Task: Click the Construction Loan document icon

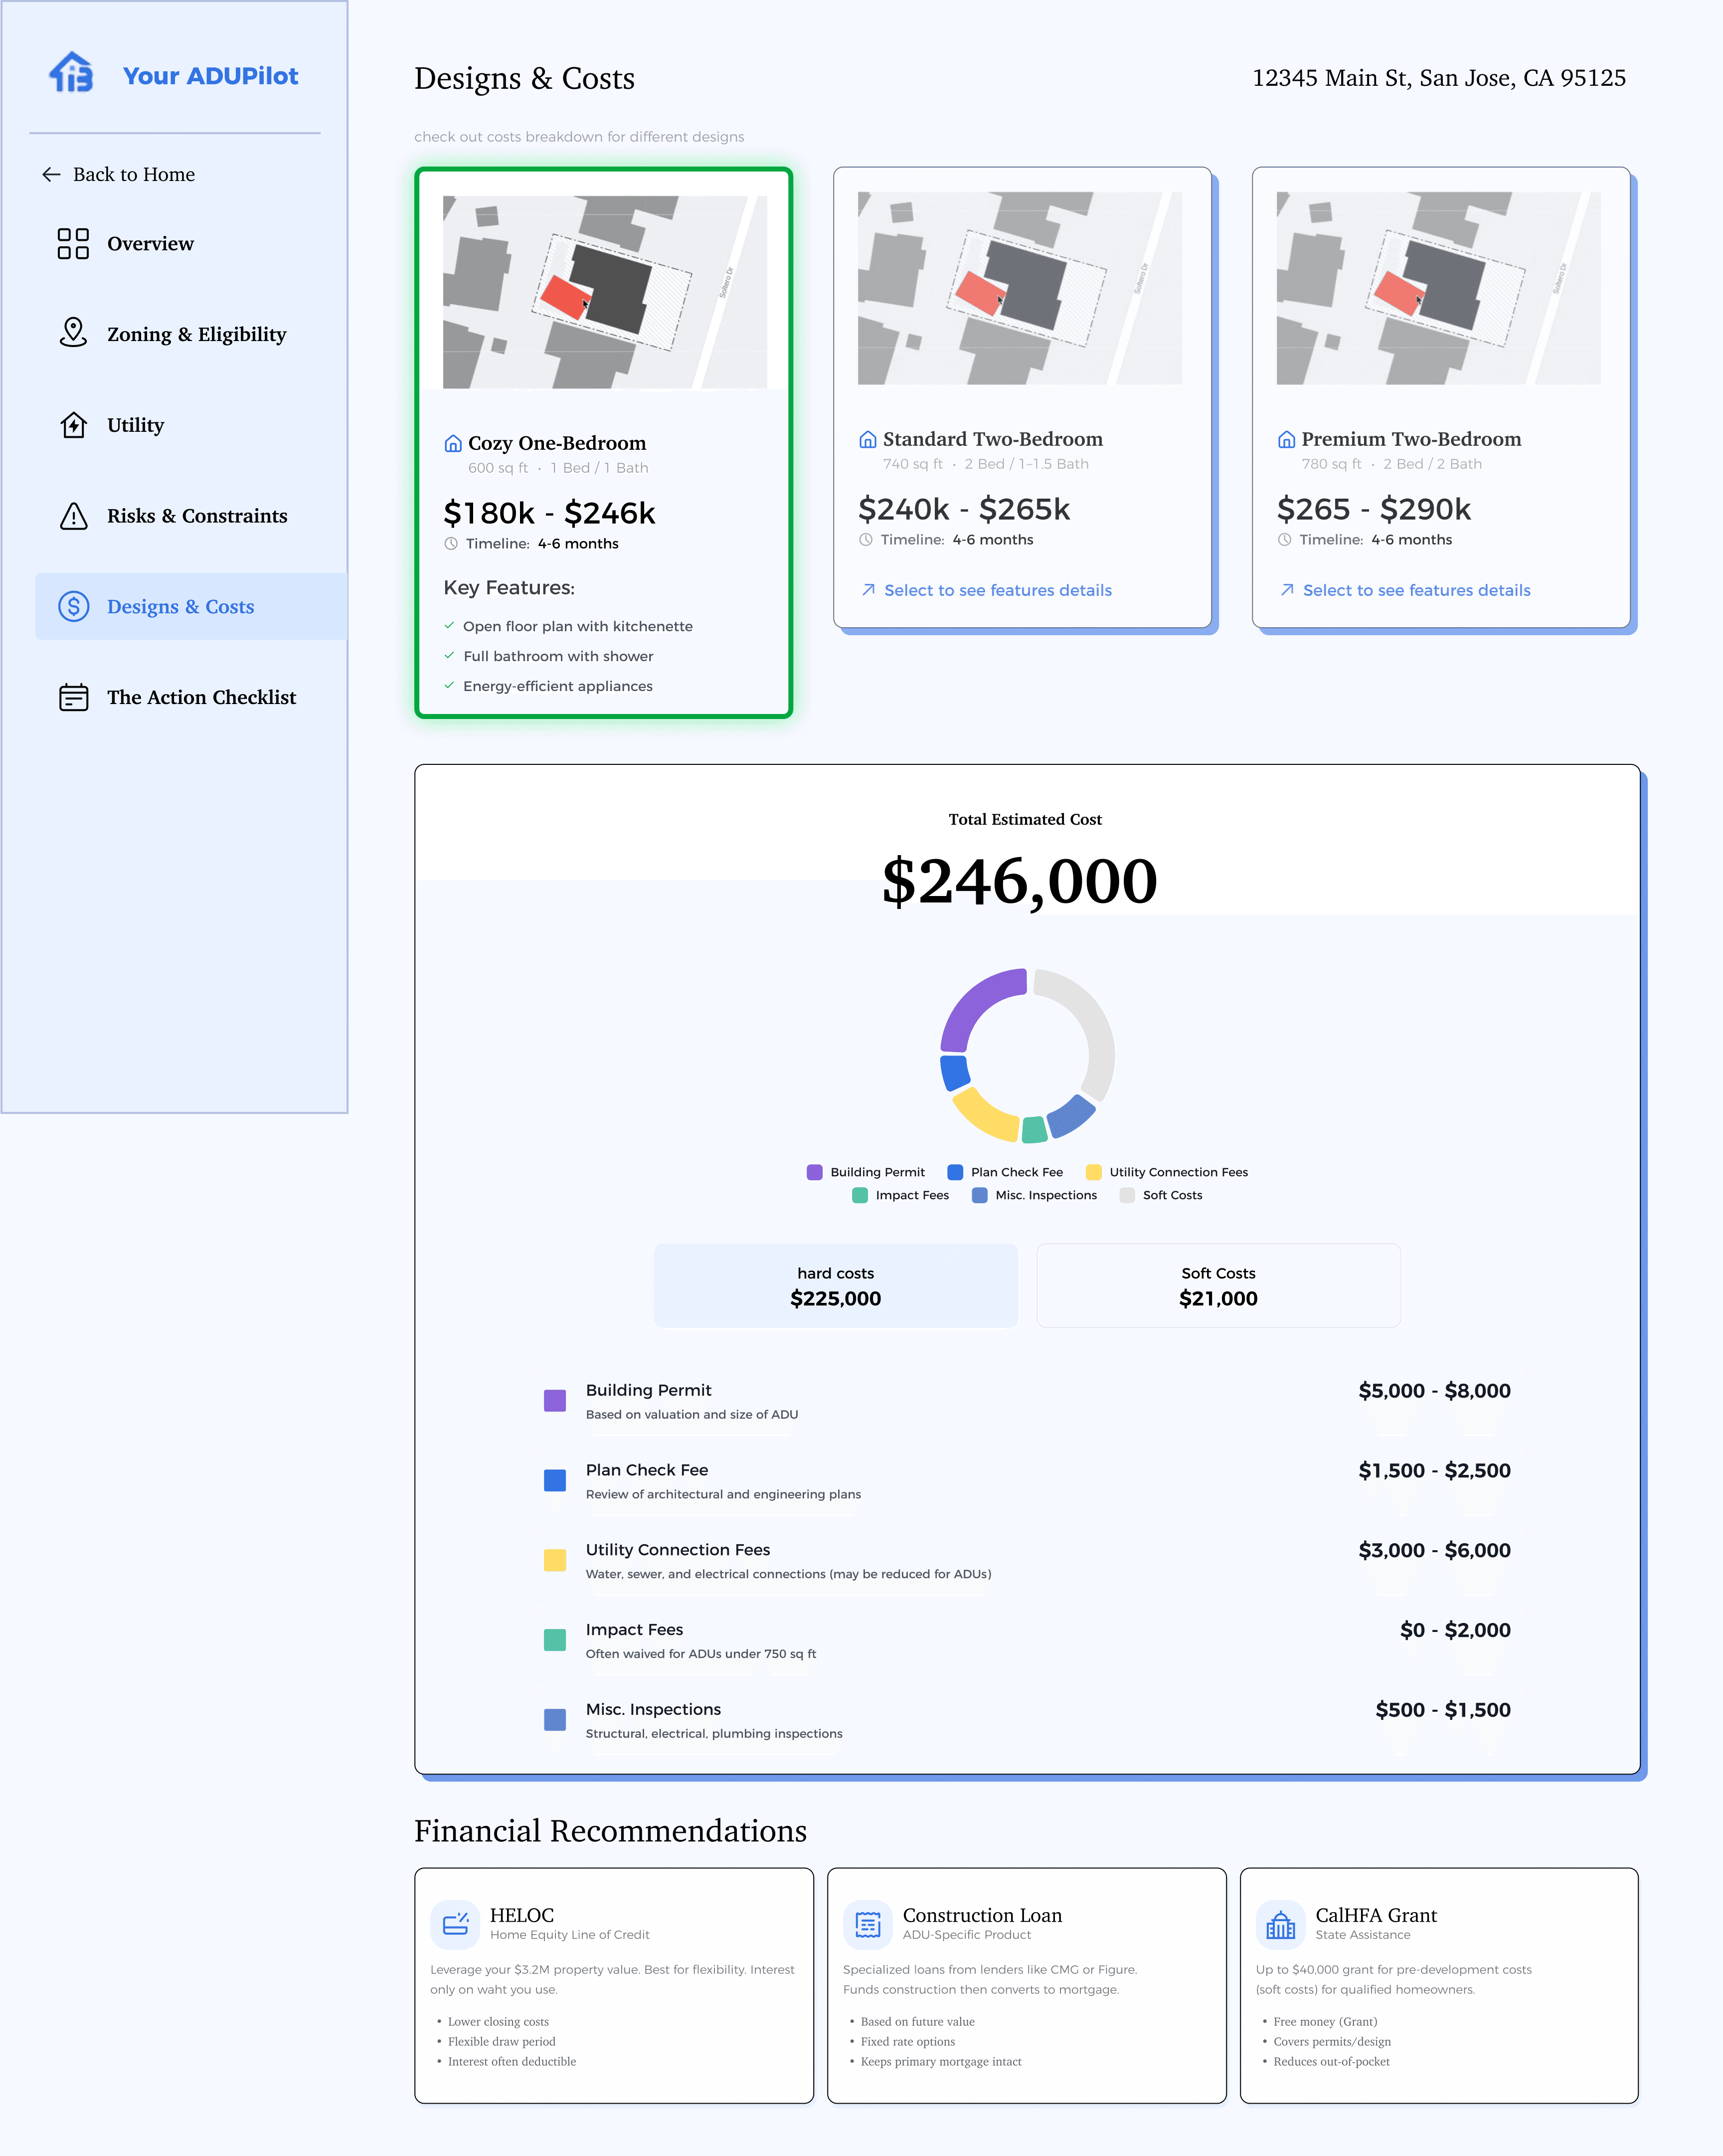Action: (x=868, y=1922)
